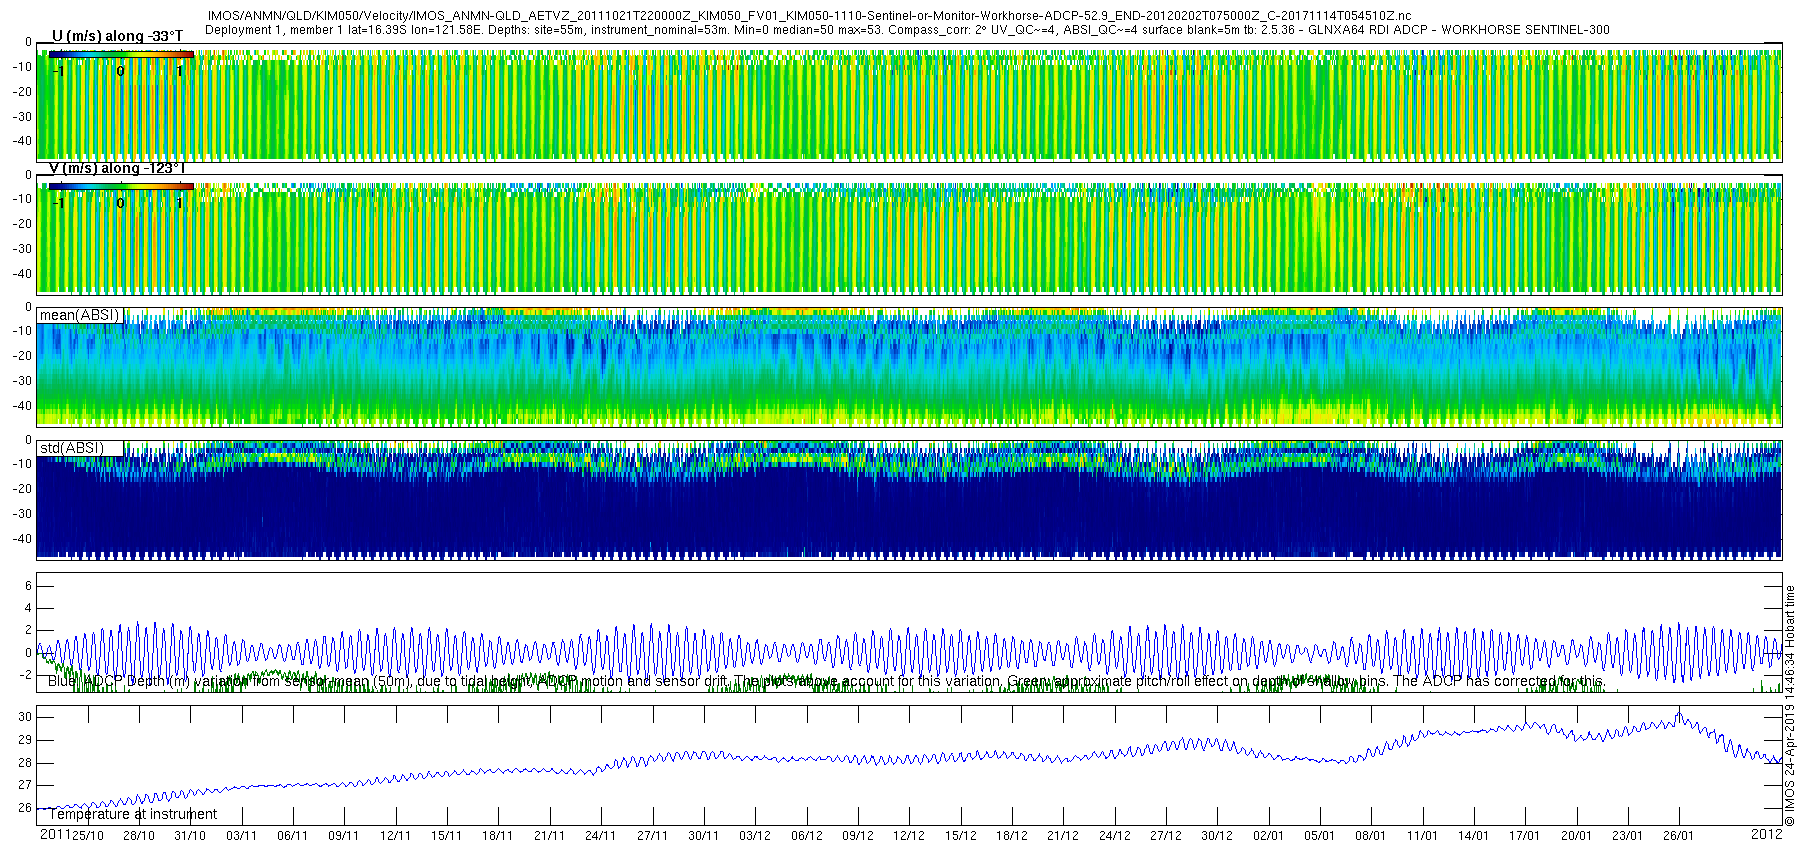Viewport: 1800px width, 850px height.
Task: Click the '21/12' date tick label
Action: (x=1063, y=836)
